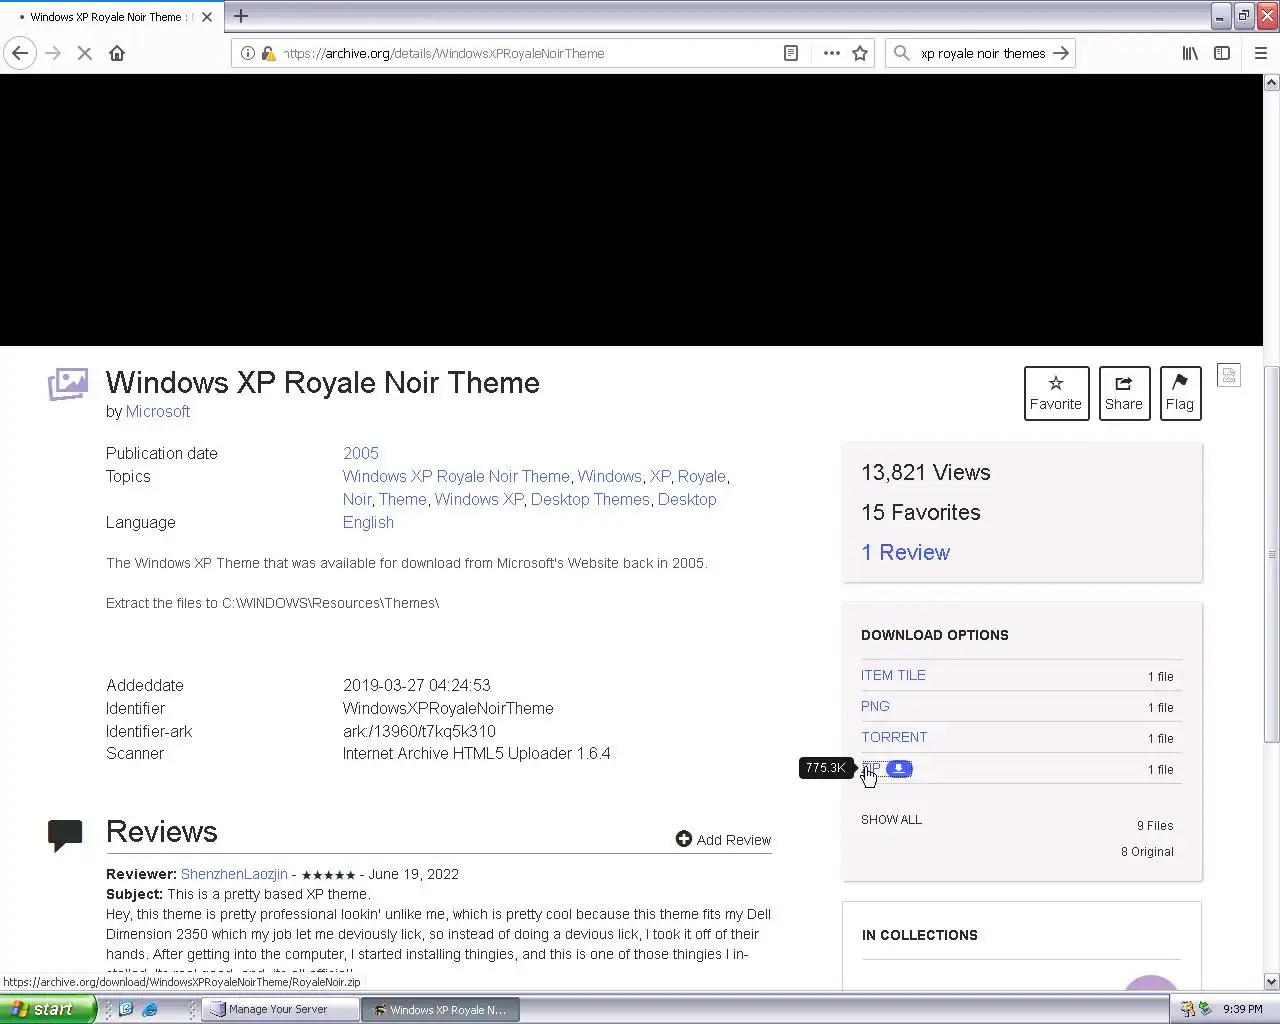
Task: Click the black image viewer area
Action: (631, 210)
